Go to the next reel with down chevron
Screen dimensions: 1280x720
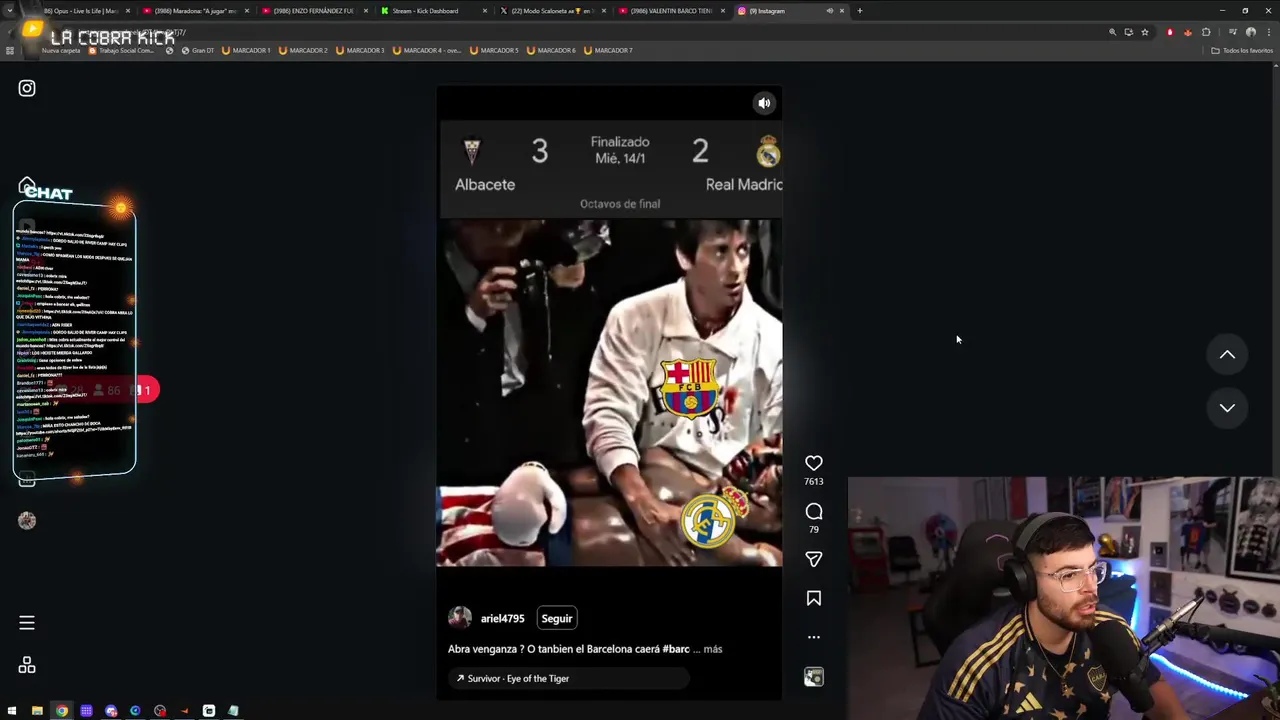point(1227,408)
